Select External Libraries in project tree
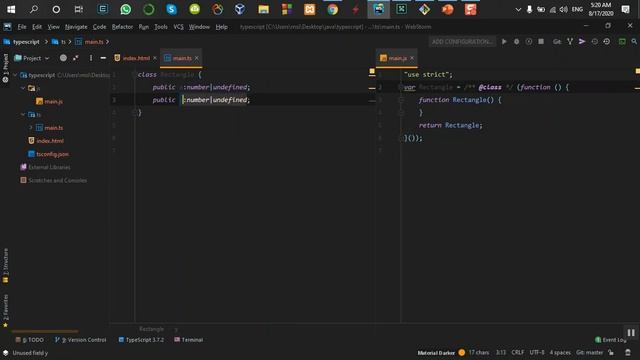 45,167
